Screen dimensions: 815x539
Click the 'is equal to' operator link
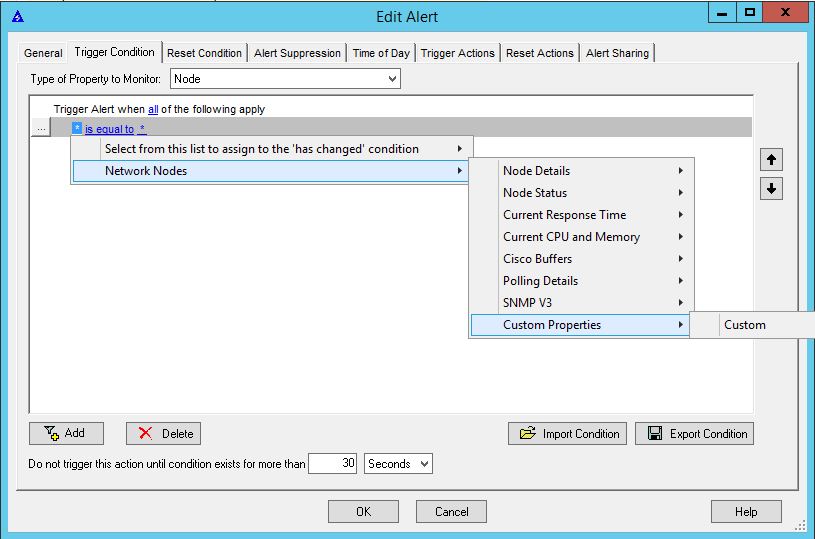pos(110,129)
